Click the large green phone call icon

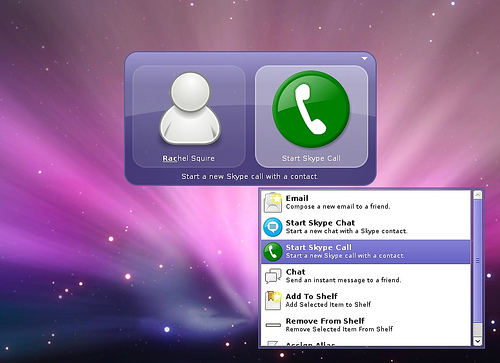coord(311,109)
